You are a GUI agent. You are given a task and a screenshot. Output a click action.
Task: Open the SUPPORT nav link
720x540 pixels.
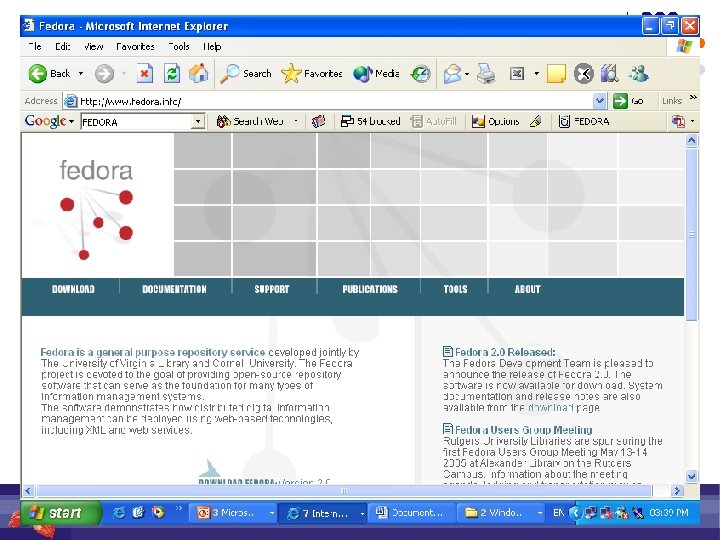[272, 289]
